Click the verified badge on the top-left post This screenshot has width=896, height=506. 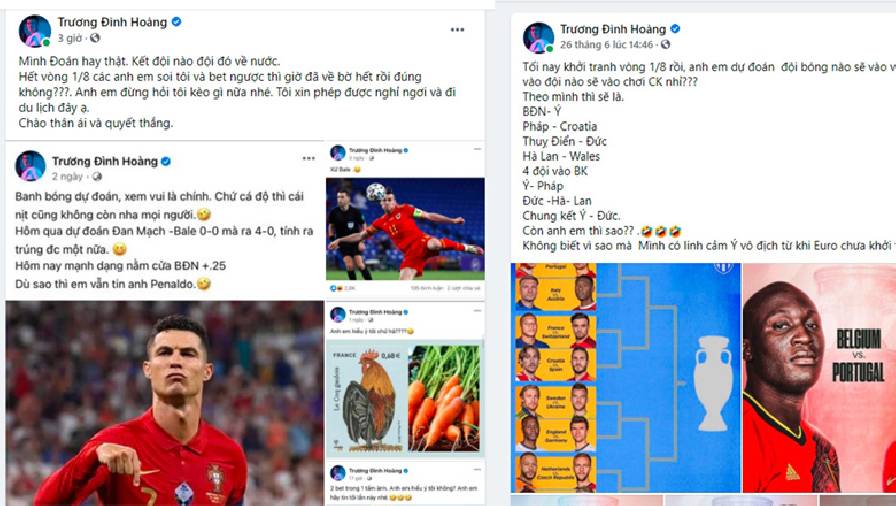pyautogui.click(x=177, y=22)
